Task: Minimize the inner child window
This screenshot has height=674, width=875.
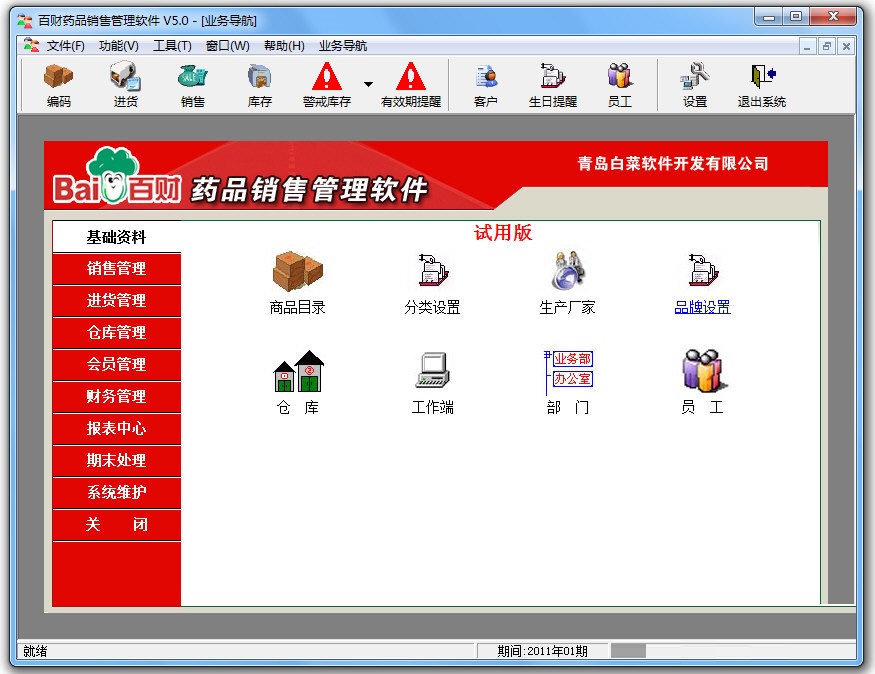Action: pos(807,46)
